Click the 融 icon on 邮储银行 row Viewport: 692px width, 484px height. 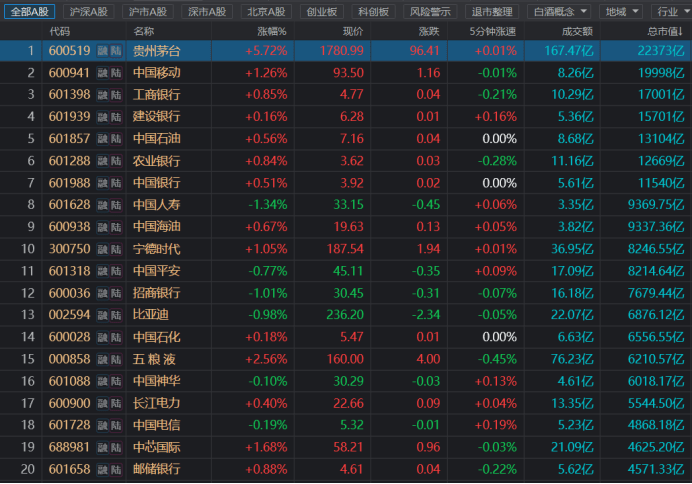click(x=102, y=469)
